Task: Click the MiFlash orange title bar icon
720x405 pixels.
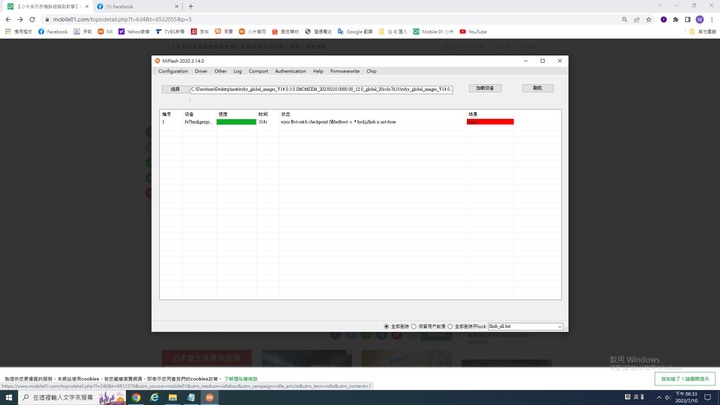Action: [158, 61]
